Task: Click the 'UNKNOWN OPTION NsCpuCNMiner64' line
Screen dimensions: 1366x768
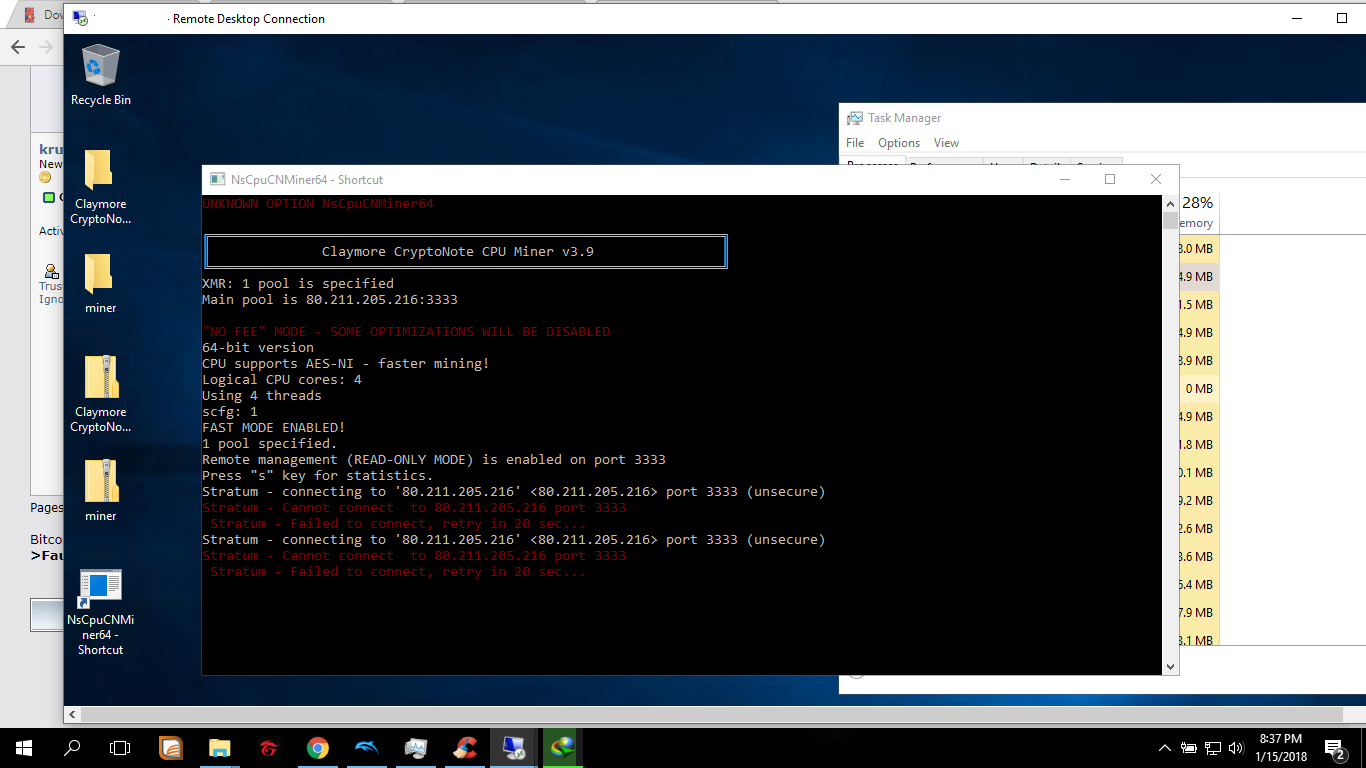Action: [318, 204]
